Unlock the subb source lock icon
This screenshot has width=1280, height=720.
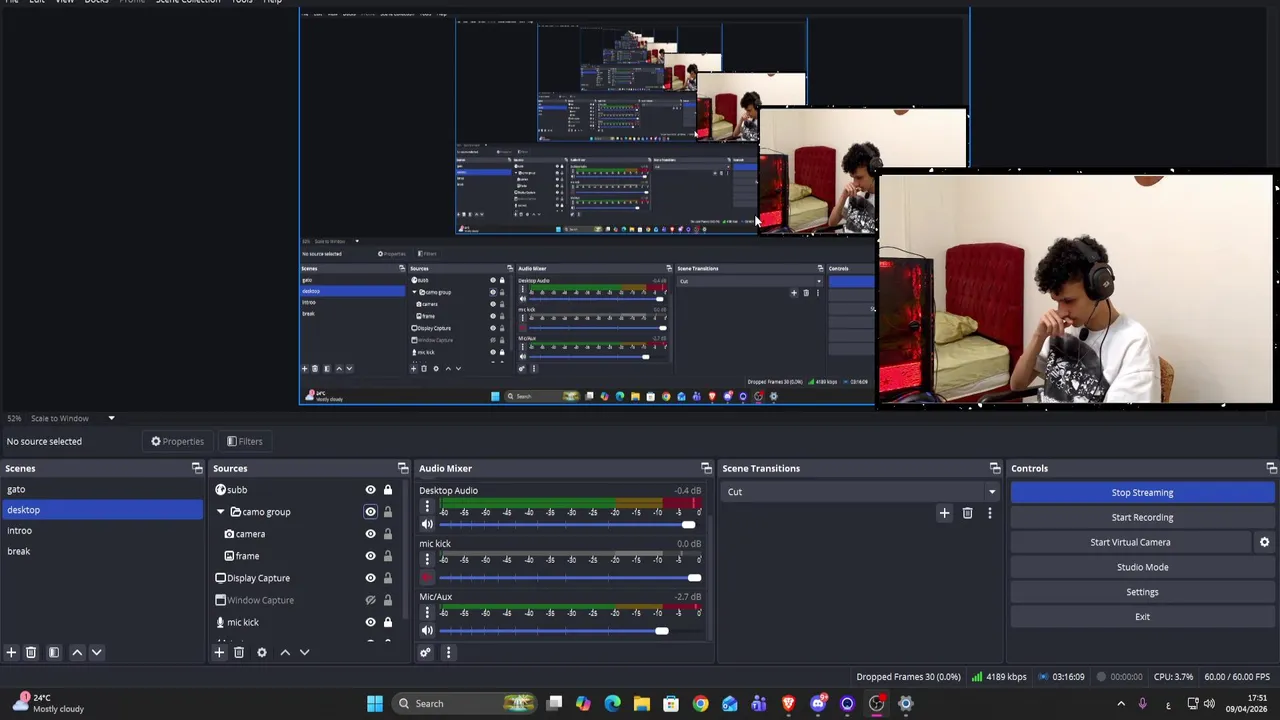388,490
